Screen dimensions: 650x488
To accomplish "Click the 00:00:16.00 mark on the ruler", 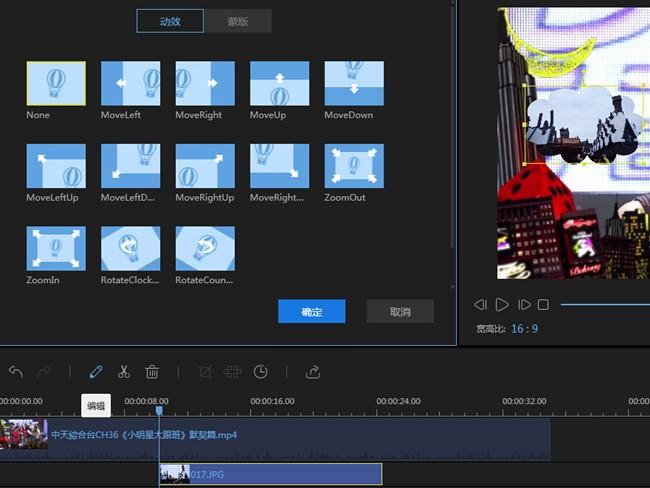I will coord(272,401).
